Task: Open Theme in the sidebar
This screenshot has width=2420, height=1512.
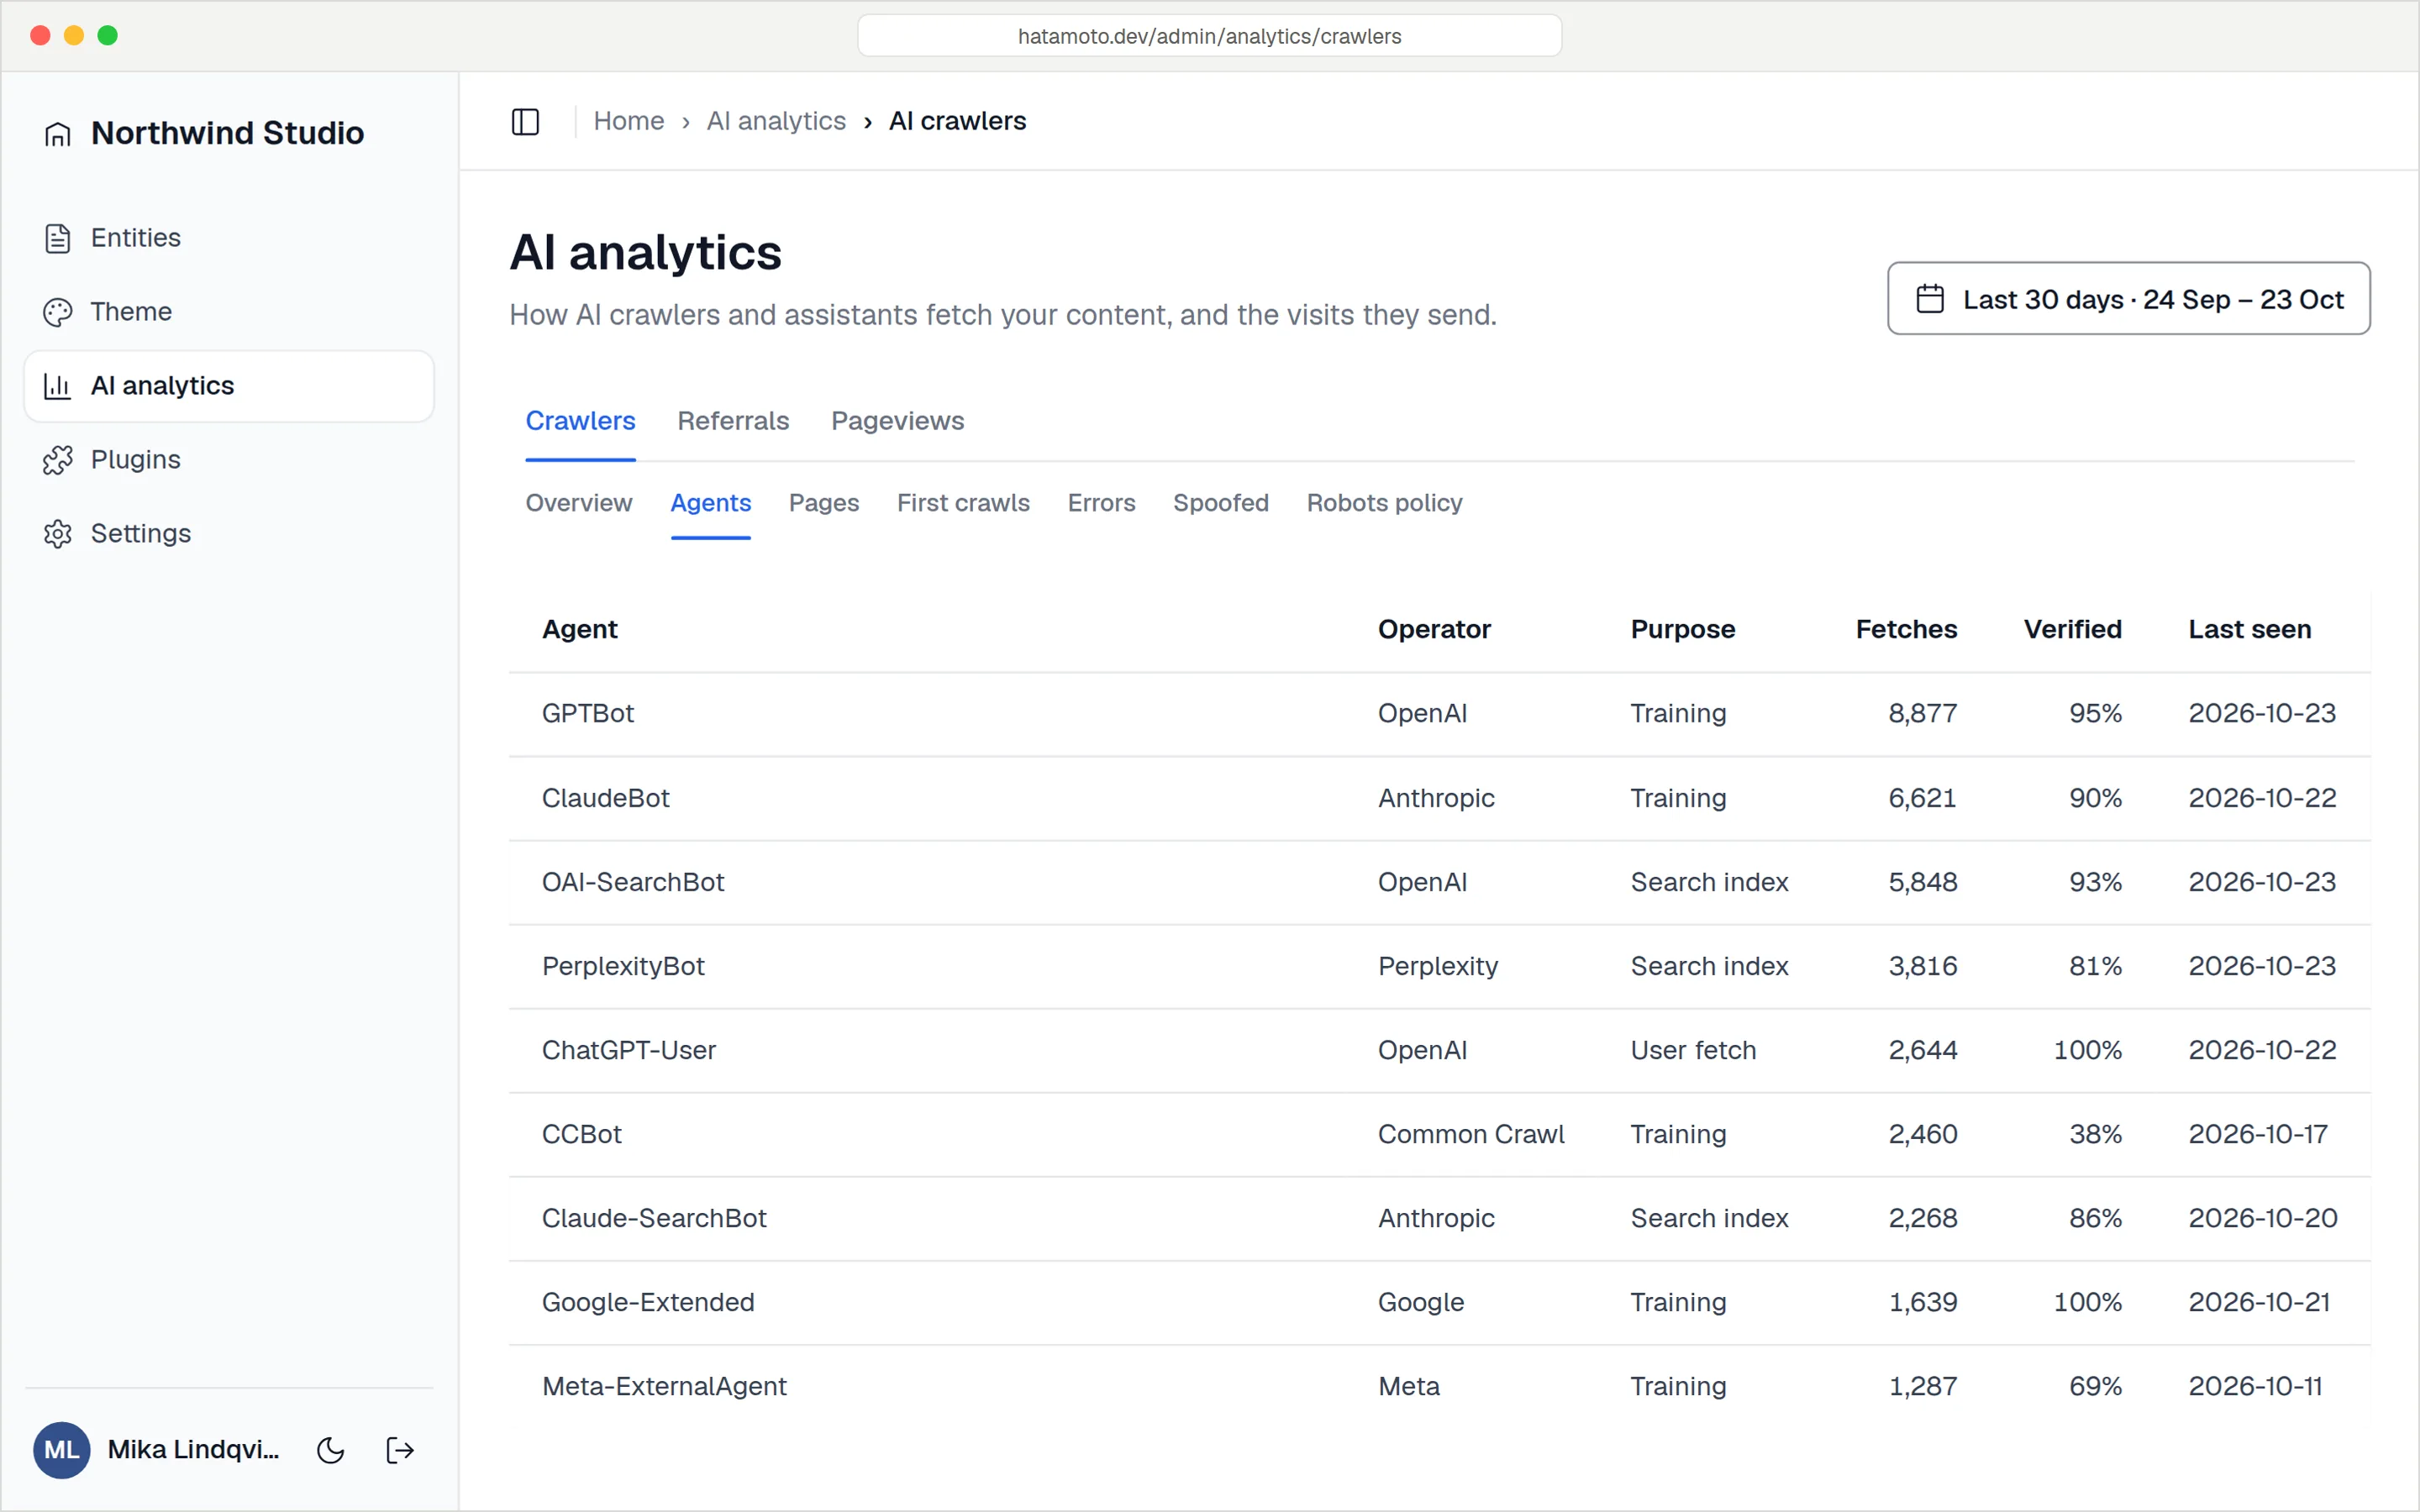Action: click(x=229, y=312)
